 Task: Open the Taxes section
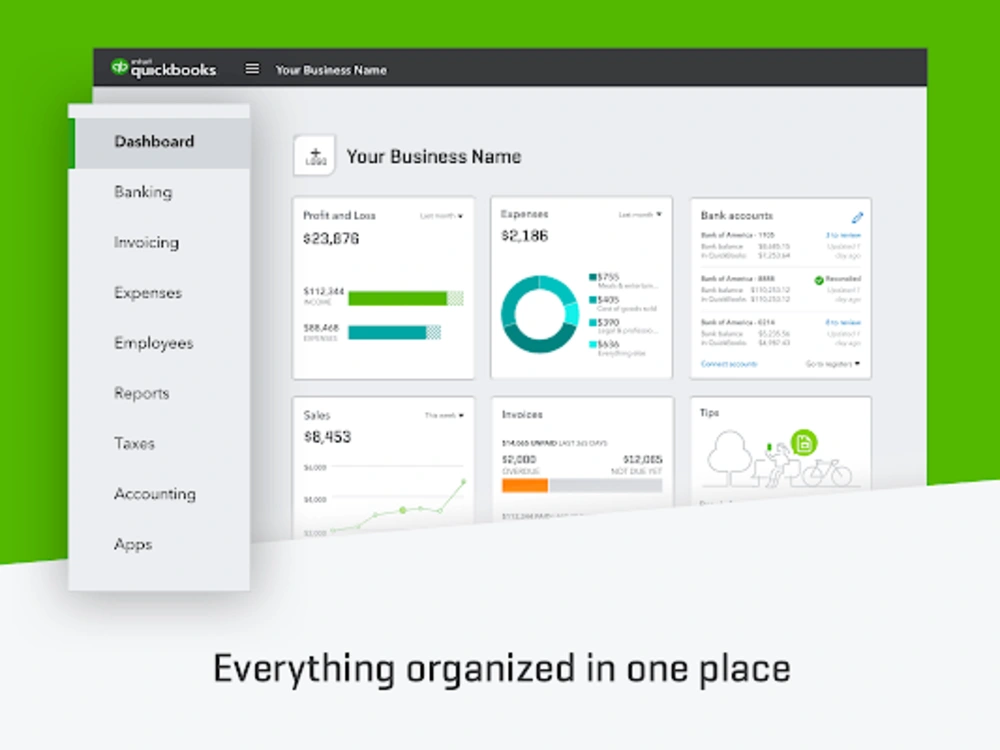pos(134,444)
